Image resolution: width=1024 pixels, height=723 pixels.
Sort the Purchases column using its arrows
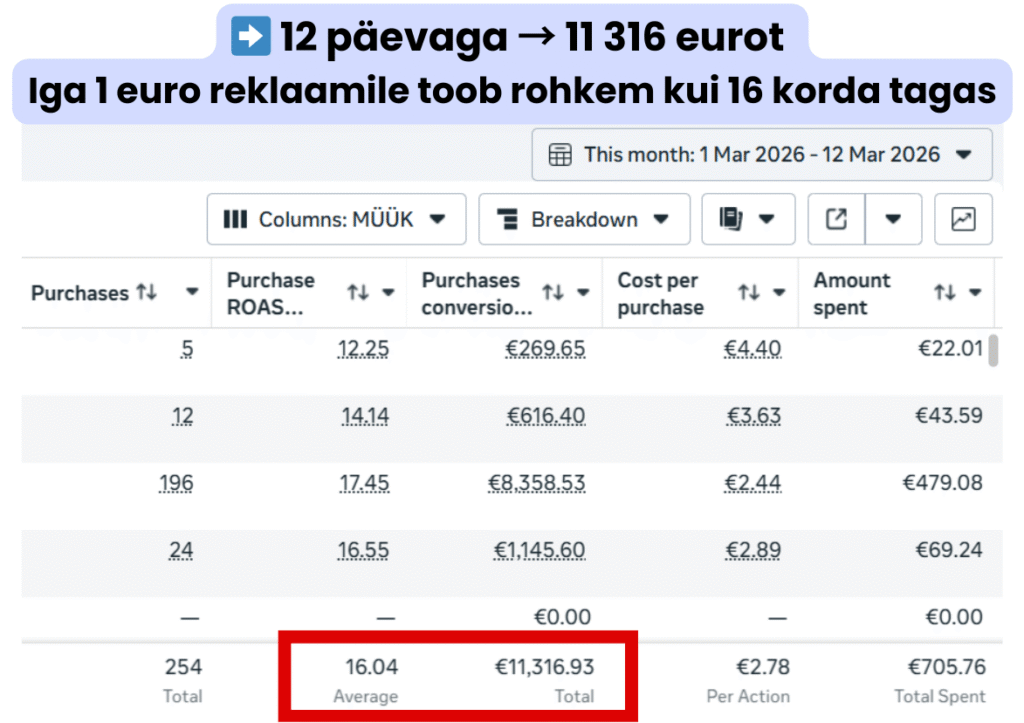[146, 293]
